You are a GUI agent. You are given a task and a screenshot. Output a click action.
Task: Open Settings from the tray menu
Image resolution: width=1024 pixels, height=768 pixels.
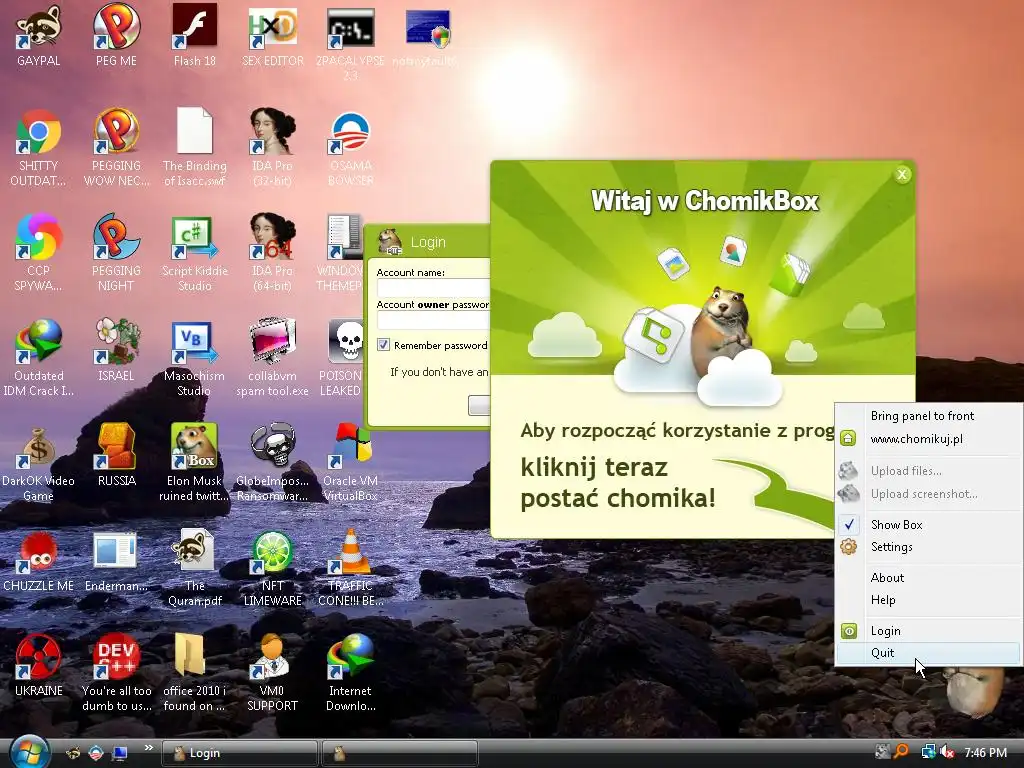(928, 547)
